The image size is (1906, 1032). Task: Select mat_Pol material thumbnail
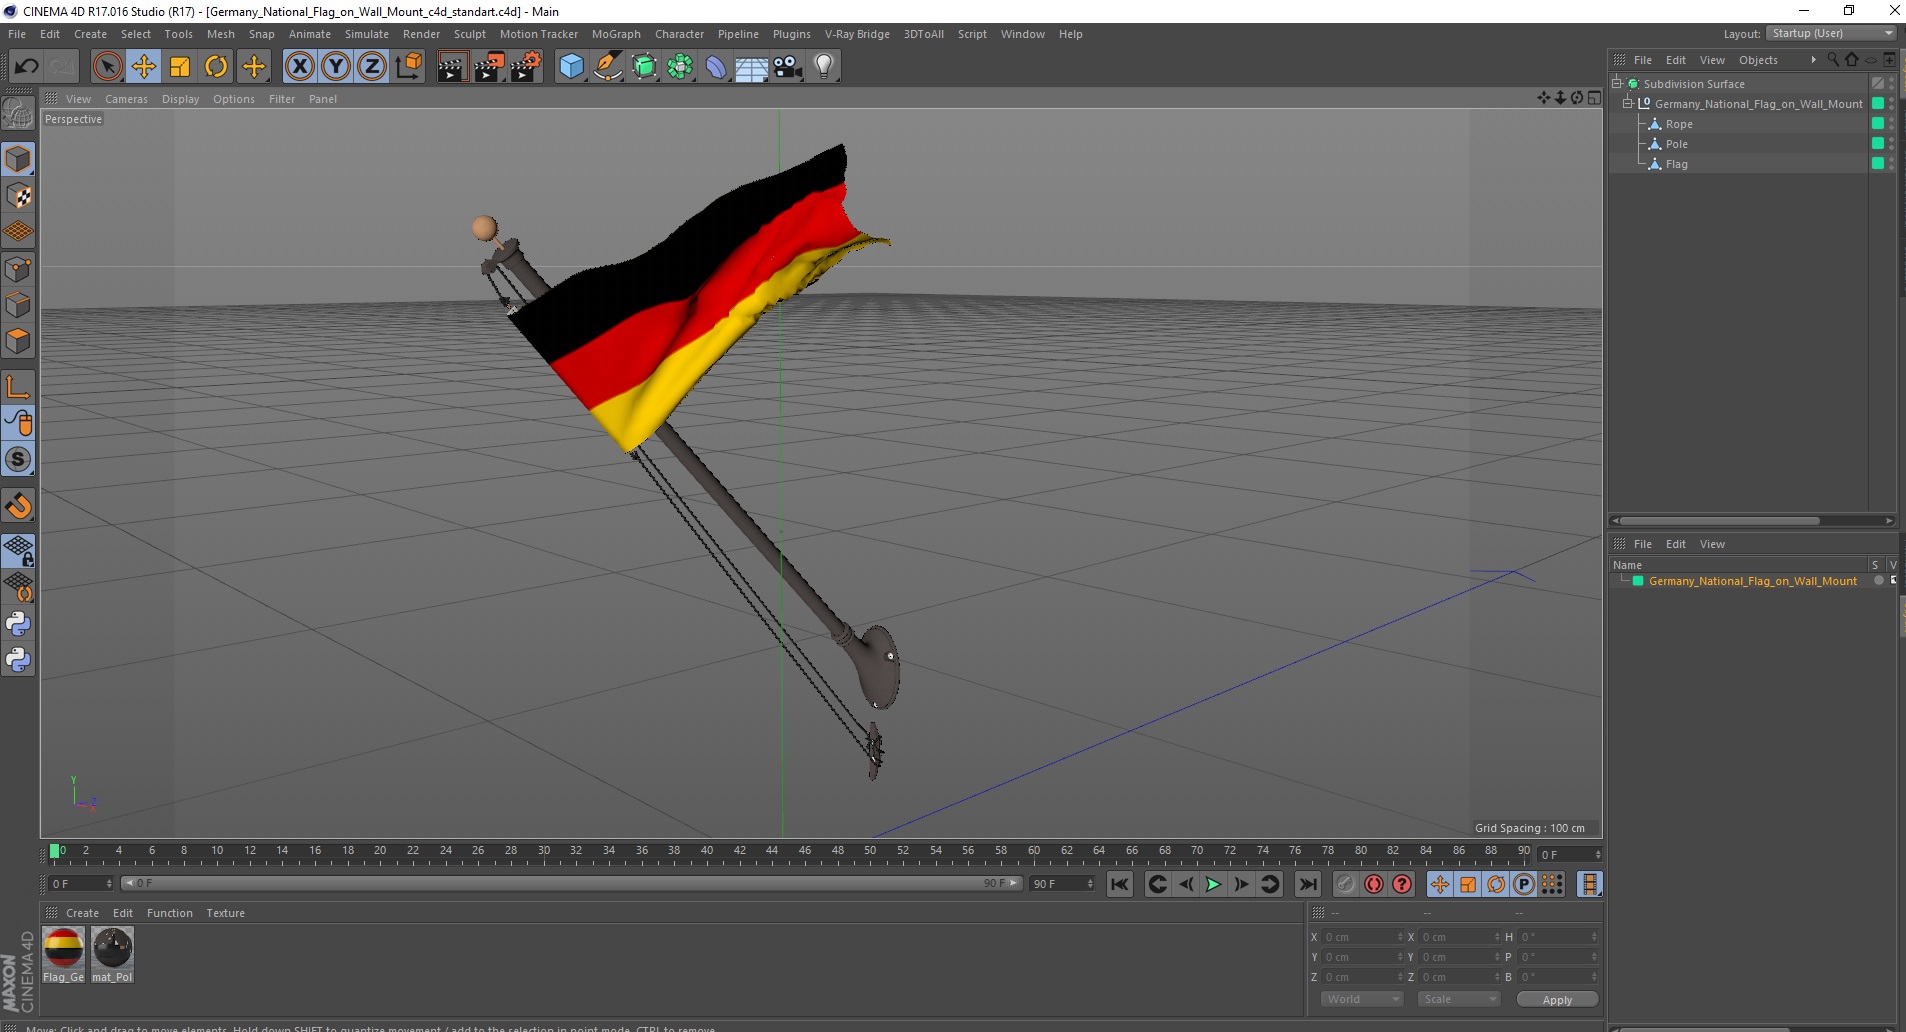click(112, 955)
